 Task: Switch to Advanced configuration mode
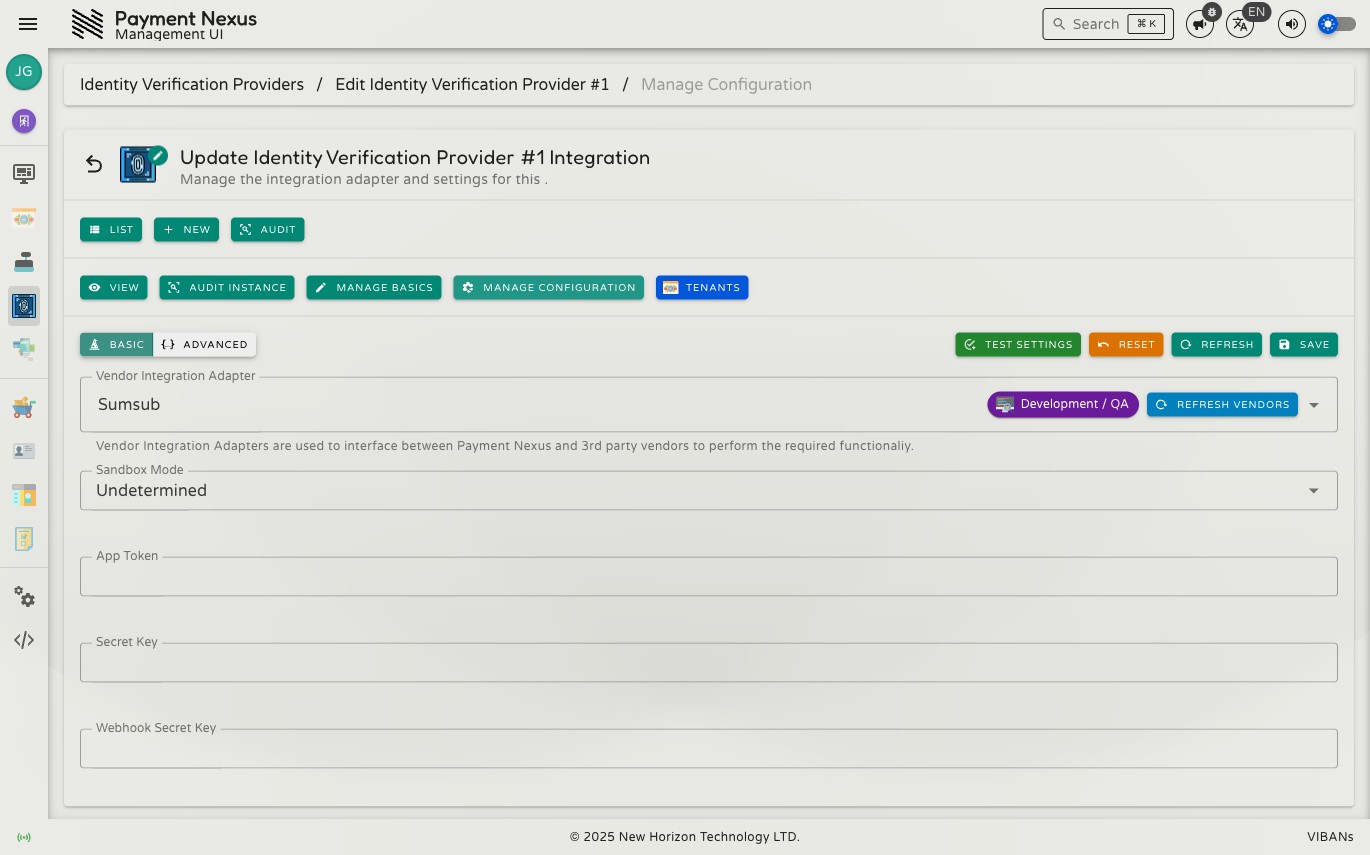pos(205,344)
